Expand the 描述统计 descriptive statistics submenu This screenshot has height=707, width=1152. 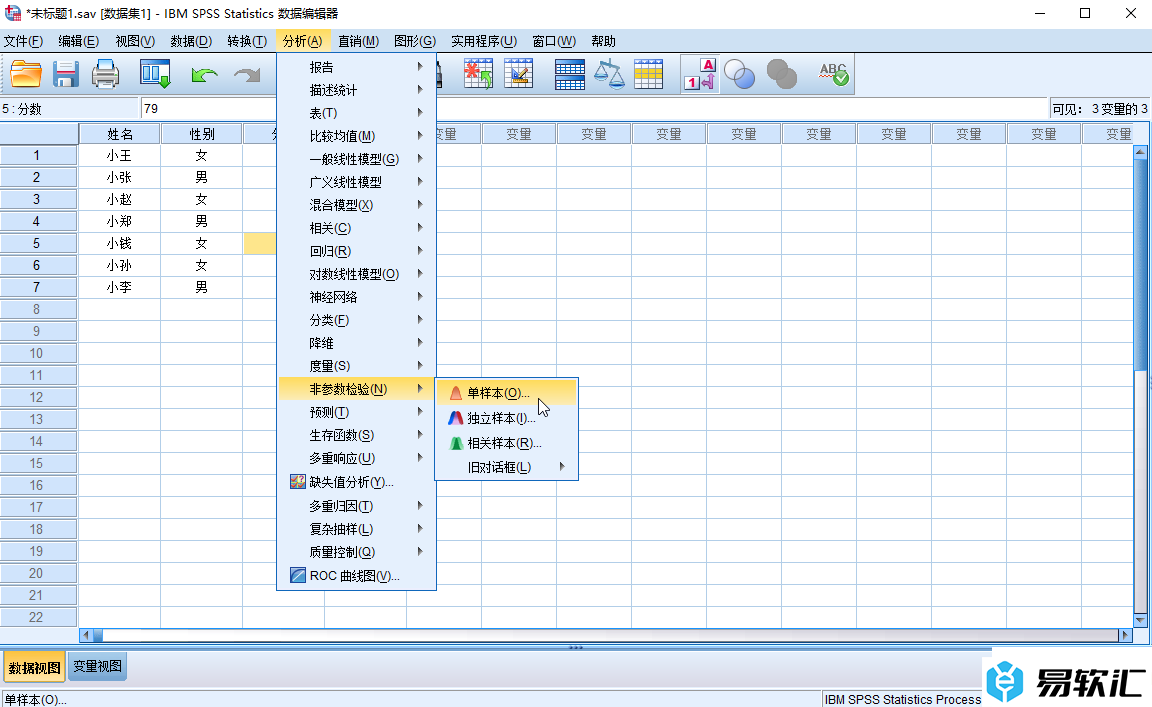[x=356, y=90]
